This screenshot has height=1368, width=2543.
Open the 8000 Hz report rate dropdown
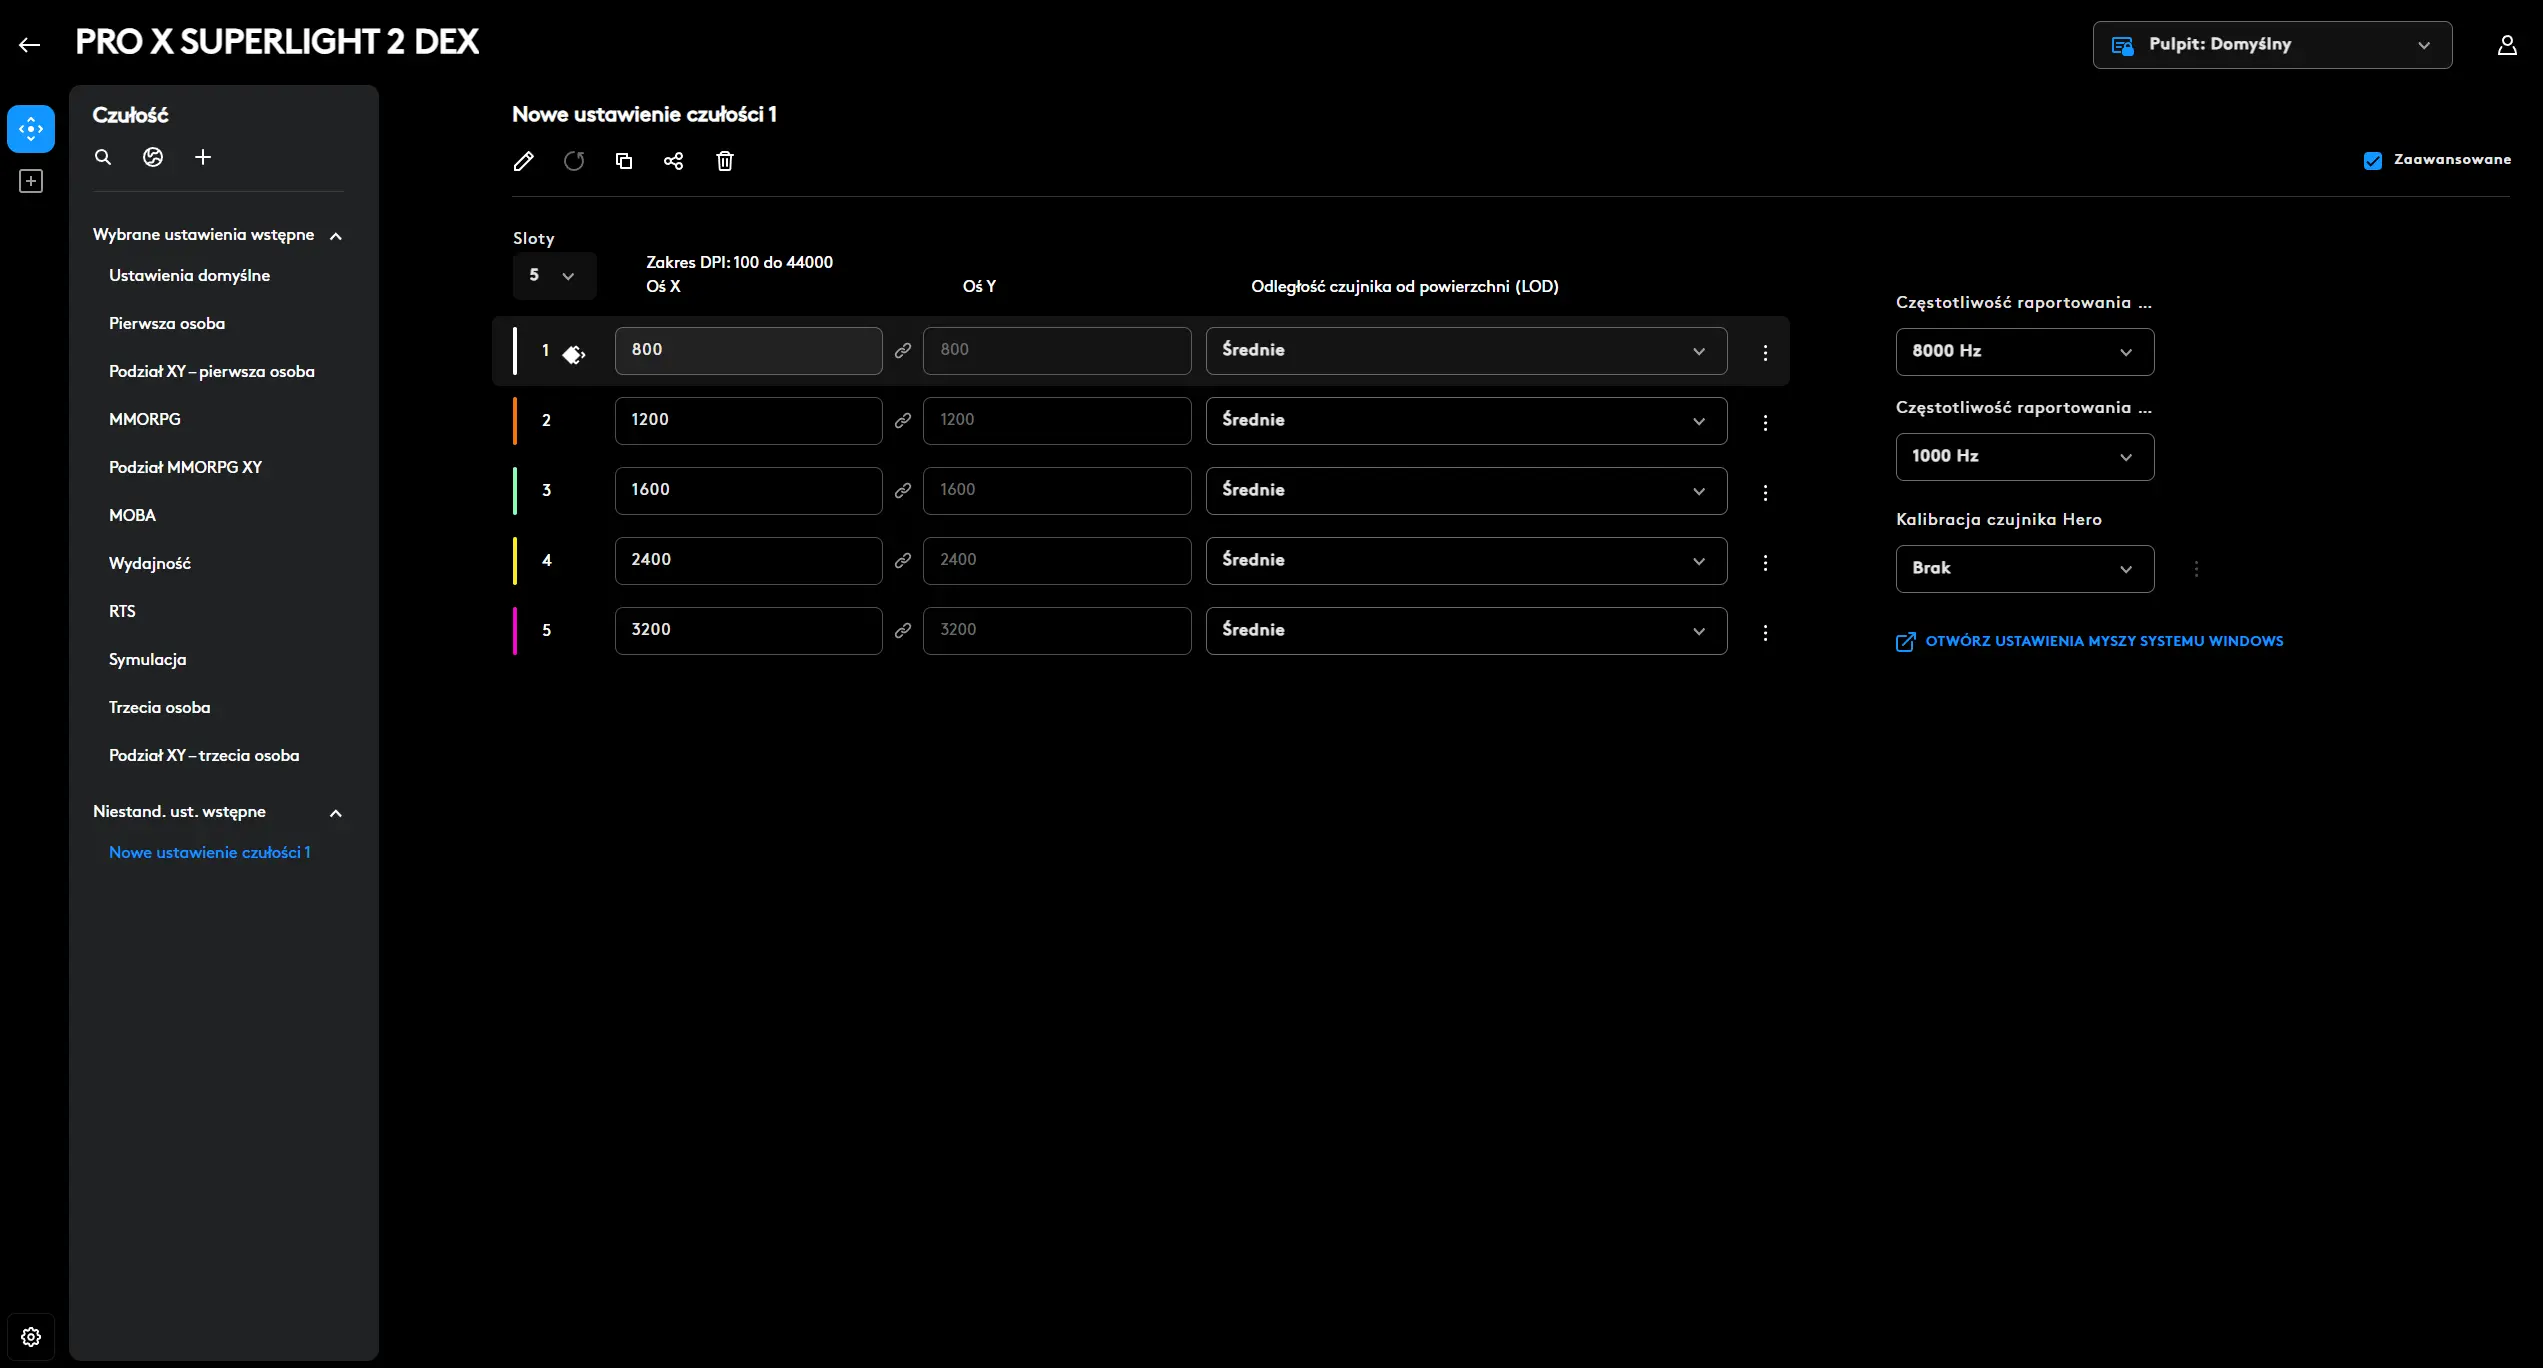click(x=2024, y=352)
